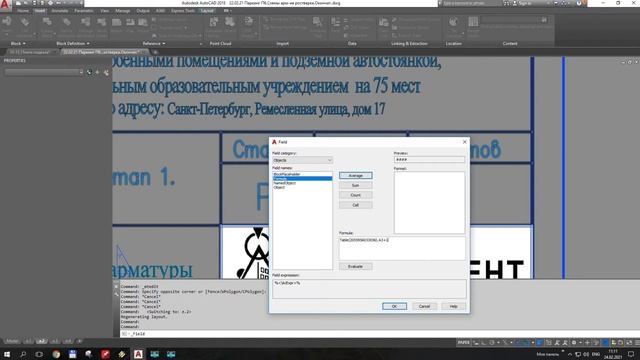
Task: Click Quick Select icon in Properties panel
Action: 107,72
